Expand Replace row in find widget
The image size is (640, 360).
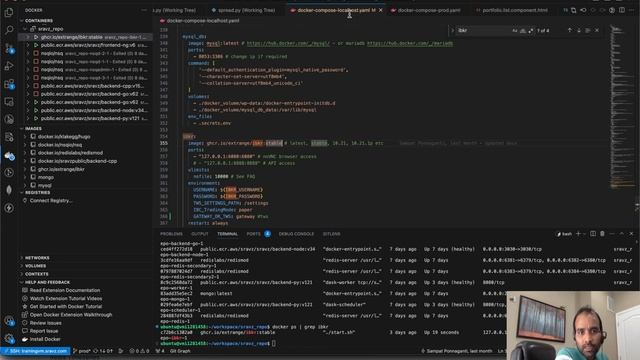click(452, 31)
